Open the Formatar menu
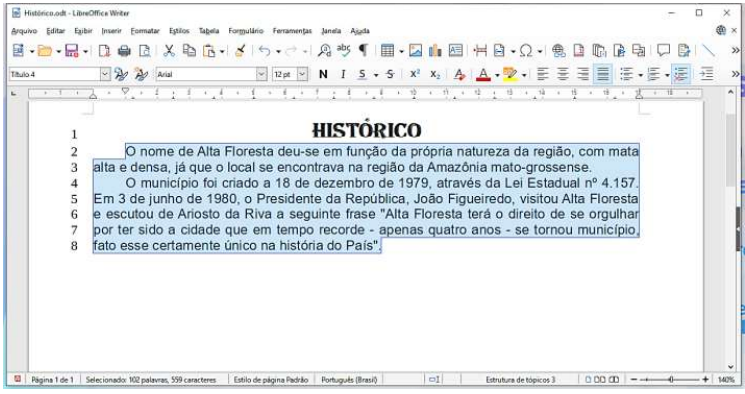Image resolution: width=745 pixels, height=394 pixels. click(145, 31)
